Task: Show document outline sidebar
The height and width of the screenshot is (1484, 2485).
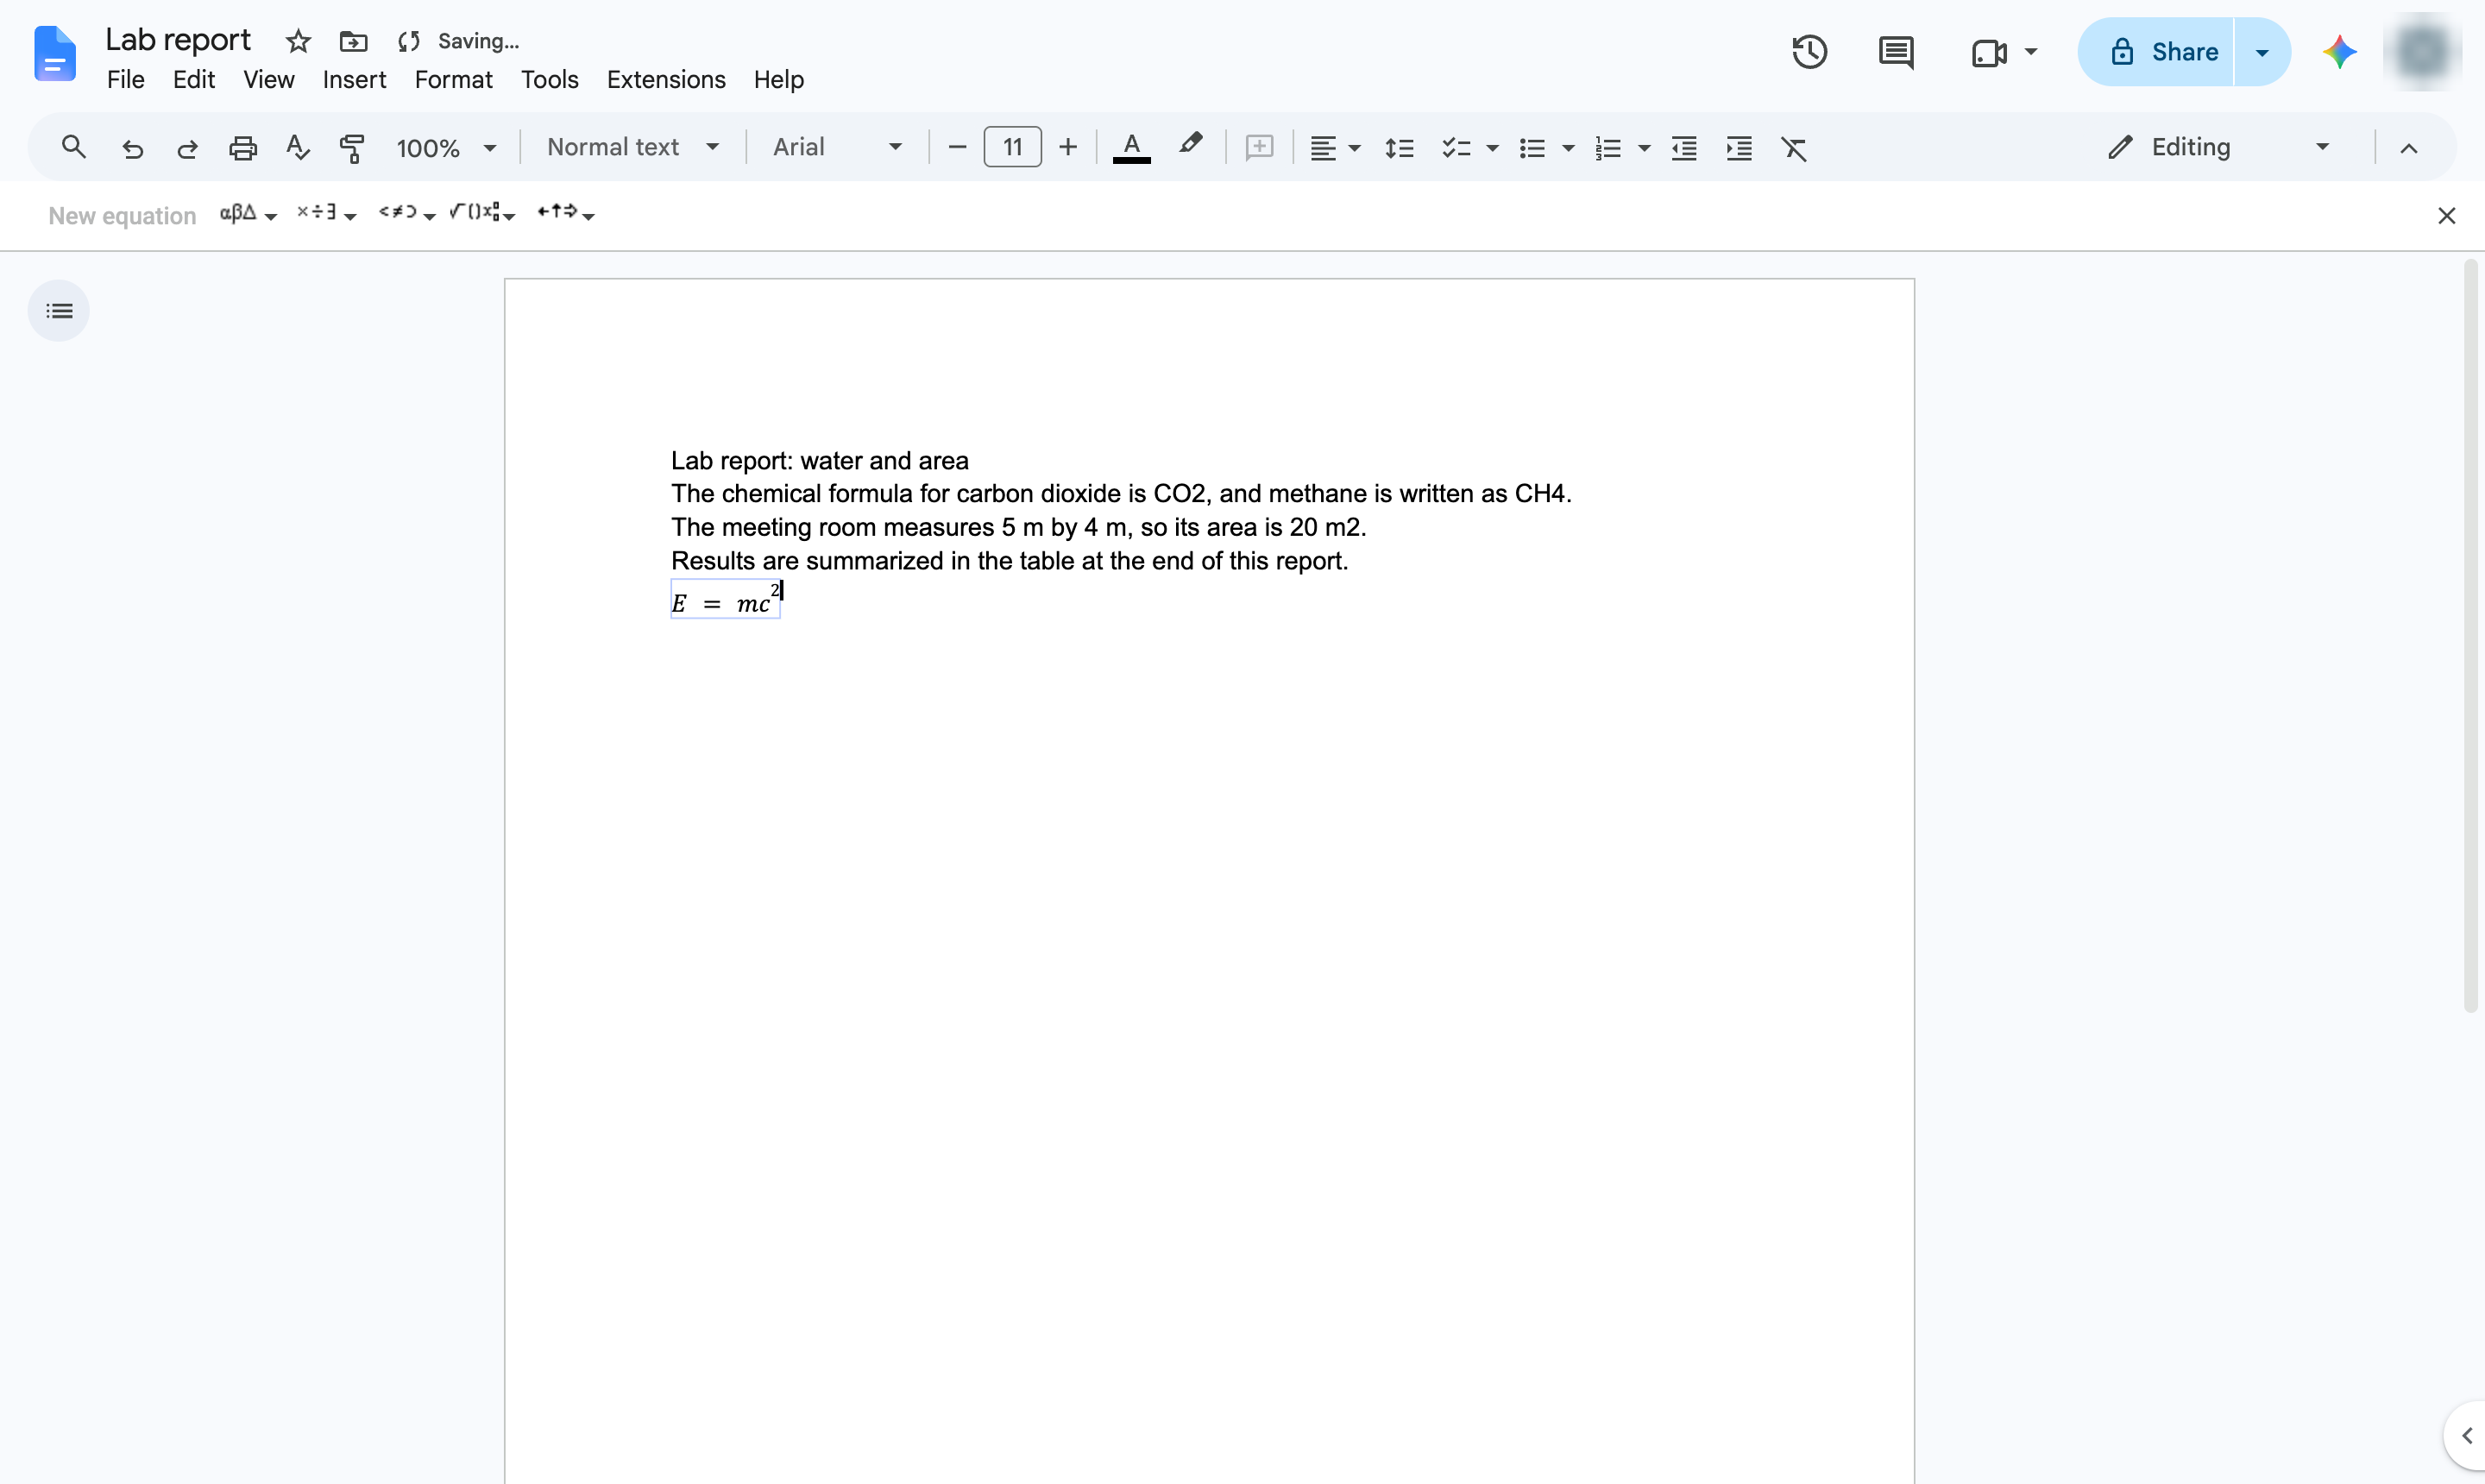Action: coord(59,311)
